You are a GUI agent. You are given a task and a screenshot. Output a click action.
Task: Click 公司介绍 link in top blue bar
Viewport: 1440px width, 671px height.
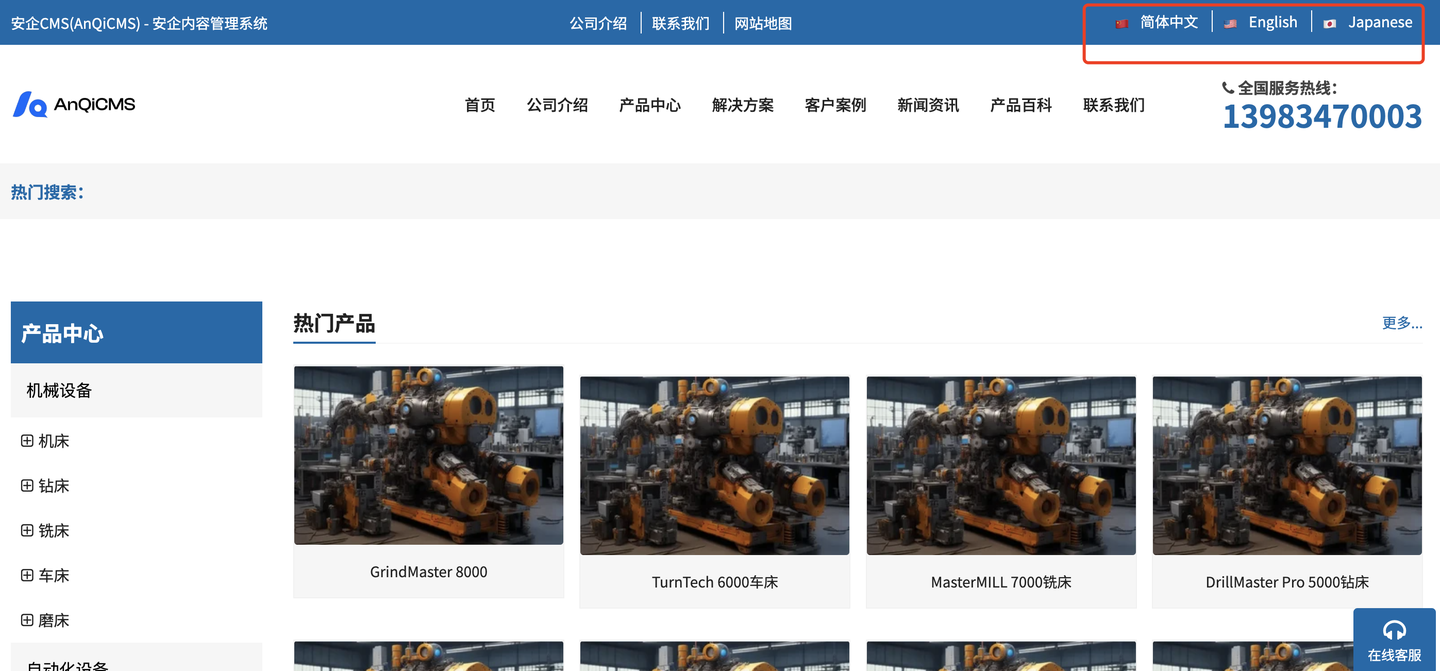[598, 23]
